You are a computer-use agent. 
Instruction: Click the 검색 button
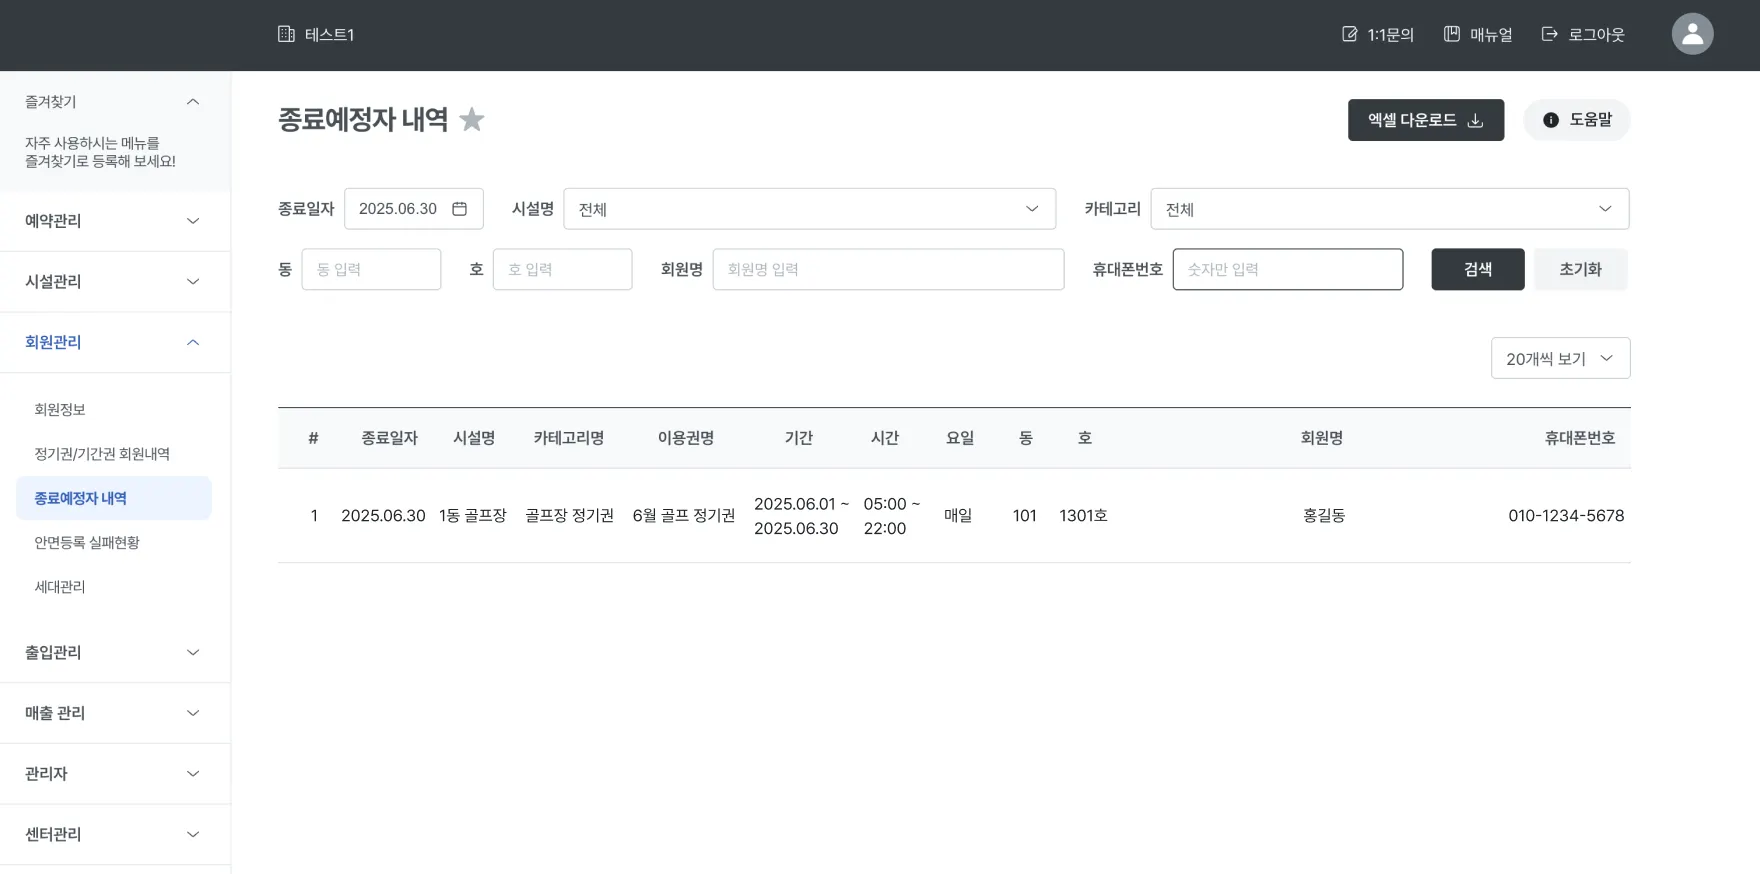coord(1478,269)
